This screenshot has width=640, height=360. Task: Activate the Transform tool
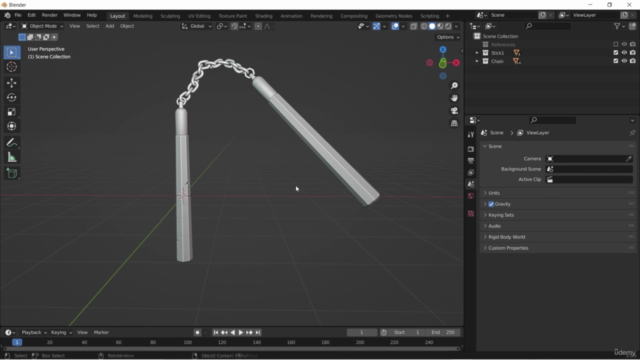point(11,126)
